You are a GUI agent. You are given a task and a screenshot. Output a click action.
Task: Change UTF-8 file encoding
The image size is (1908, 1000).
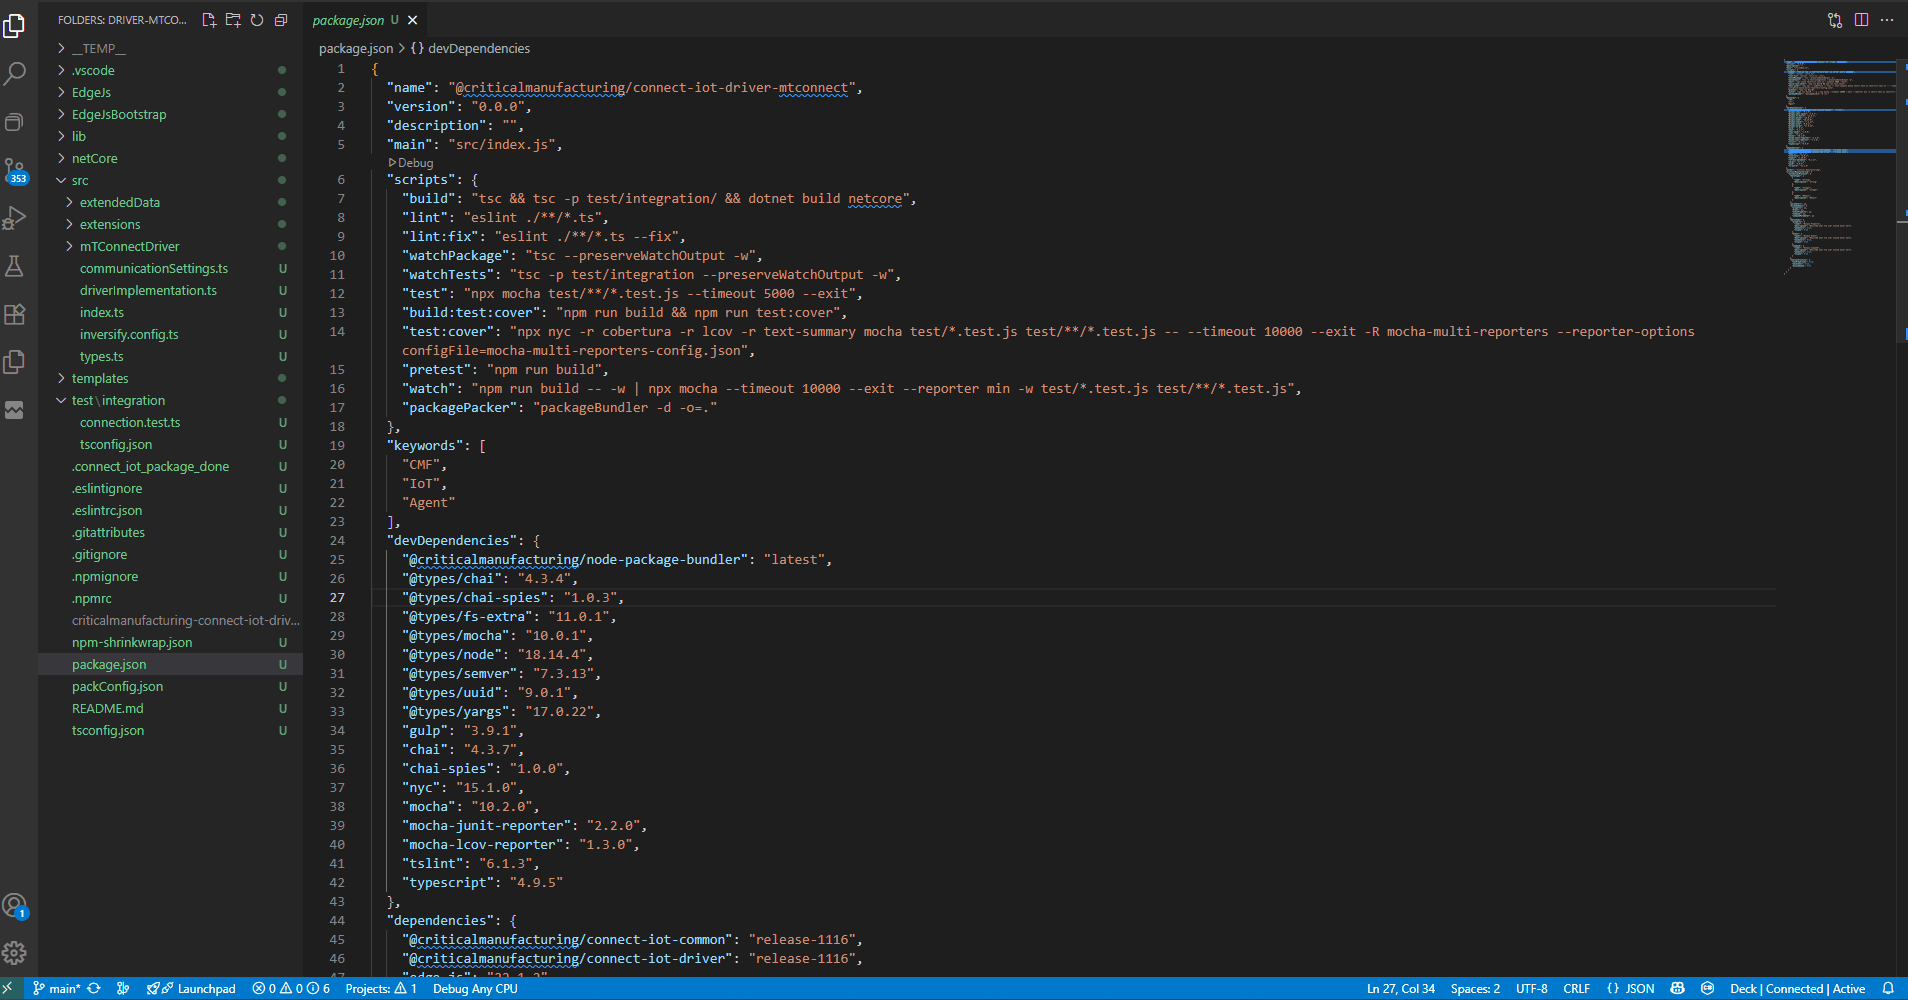pos(1531,988)
